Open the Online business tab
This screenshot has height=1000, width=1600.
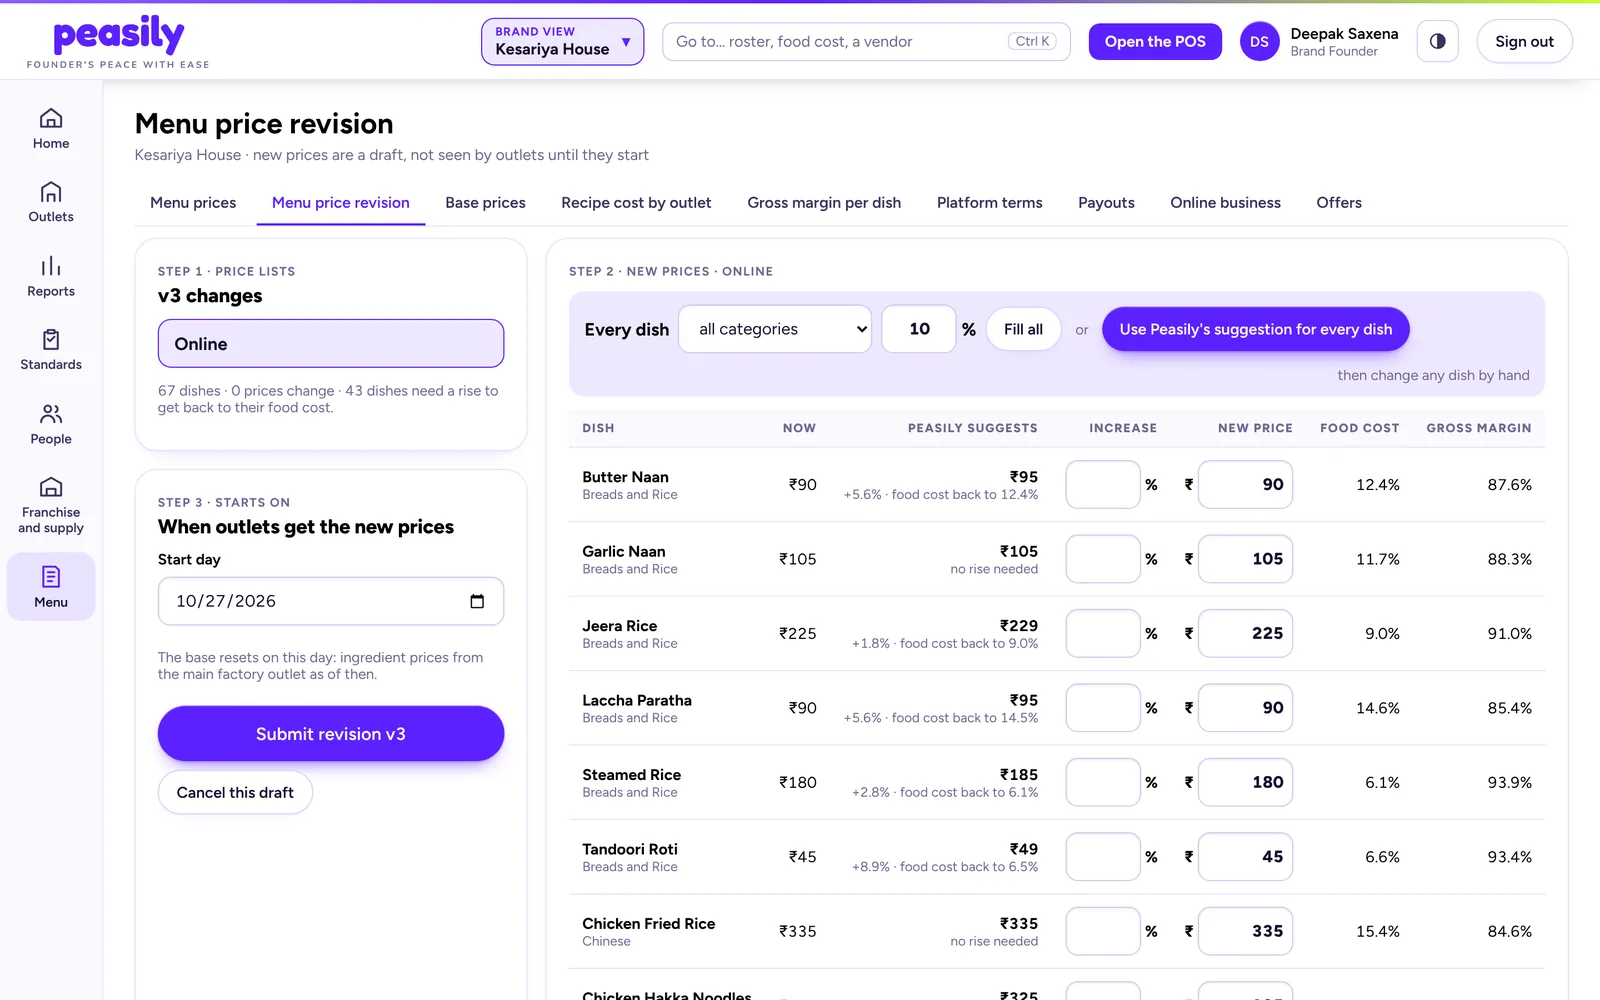1225,203
